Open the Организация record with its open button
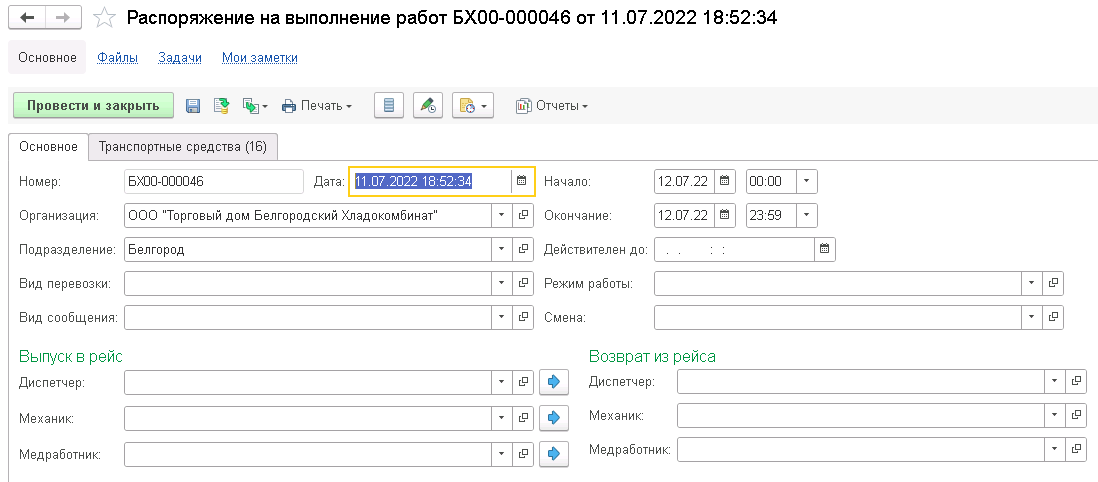This screenshot has width=1098, height=482. pyautogui.click(x=523, y=215)
